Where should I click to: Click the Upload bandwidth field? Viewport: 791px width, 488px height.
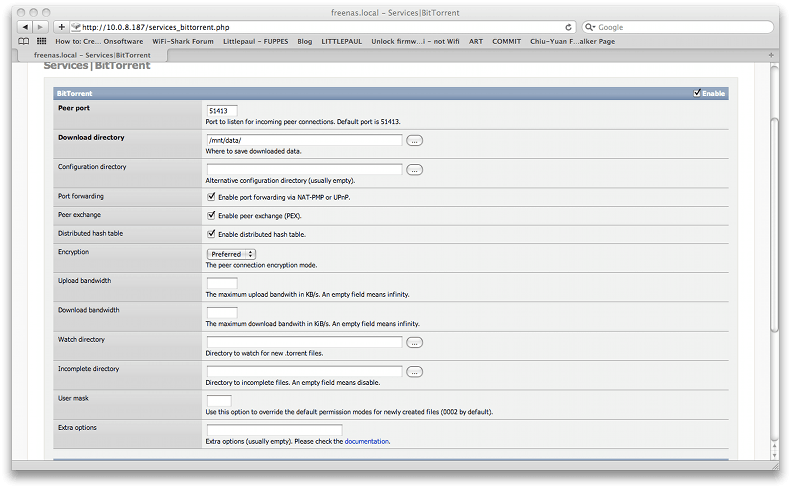[x=222, y=283]
